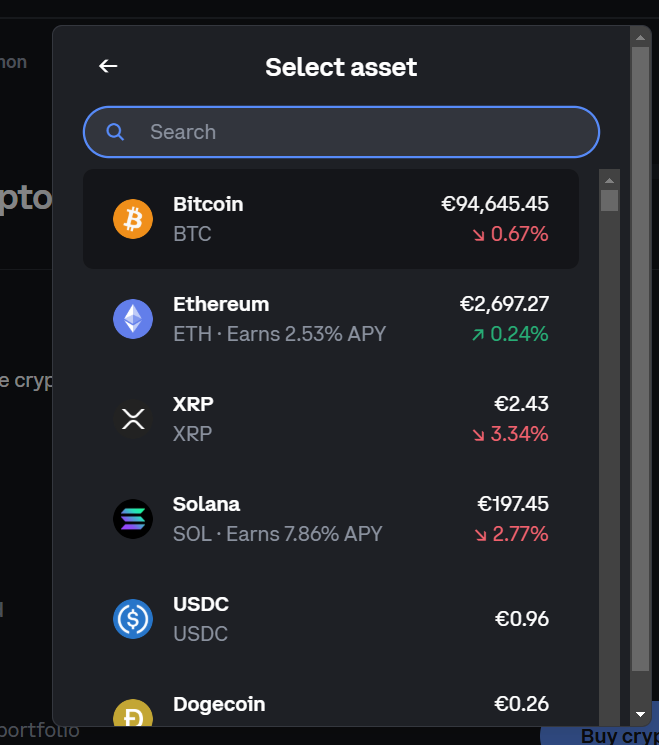Screen dimensions: 659x745
Task: Click outer dialog scrollbar up arrow
Action: coord(641,39)
